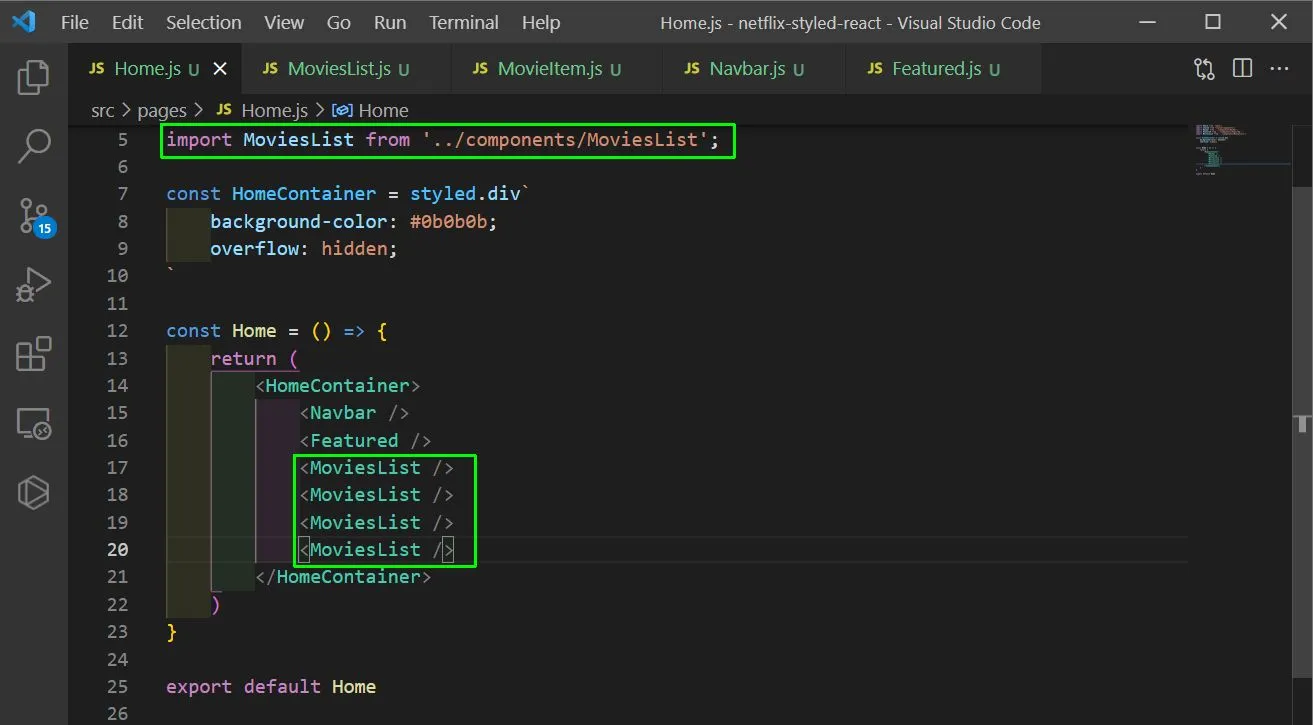Maximize the VS Code window

tap(1213, 22)
